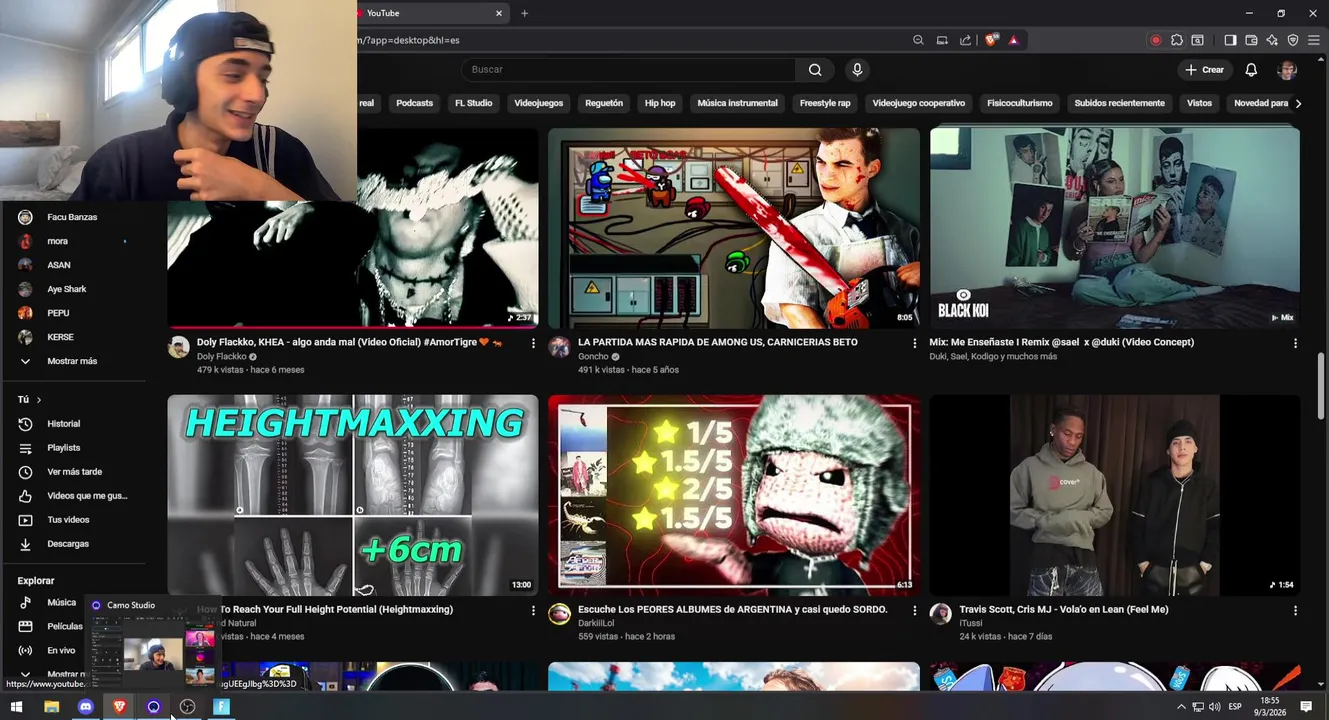Select the Videojuegos category chip
Screen dimensions: 1329x720
(x=539, y=103)
